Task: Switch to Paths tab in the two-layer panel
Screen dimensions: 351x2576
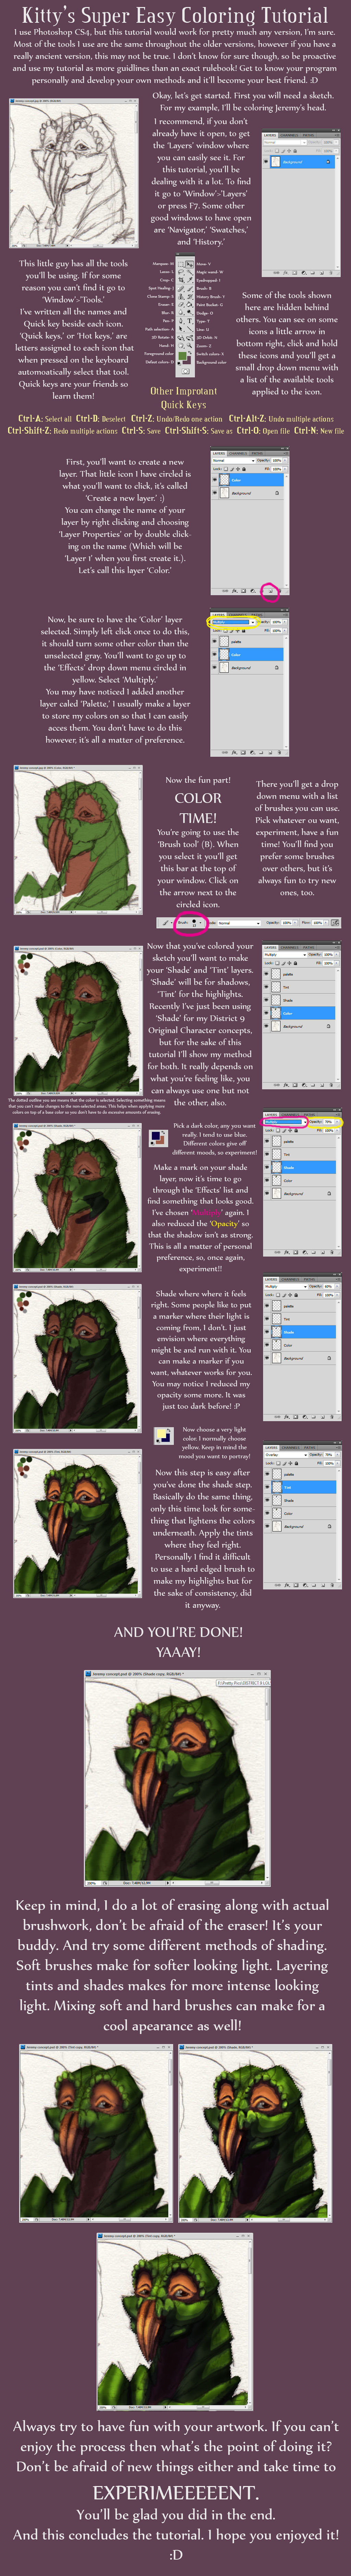Action: 257,453
